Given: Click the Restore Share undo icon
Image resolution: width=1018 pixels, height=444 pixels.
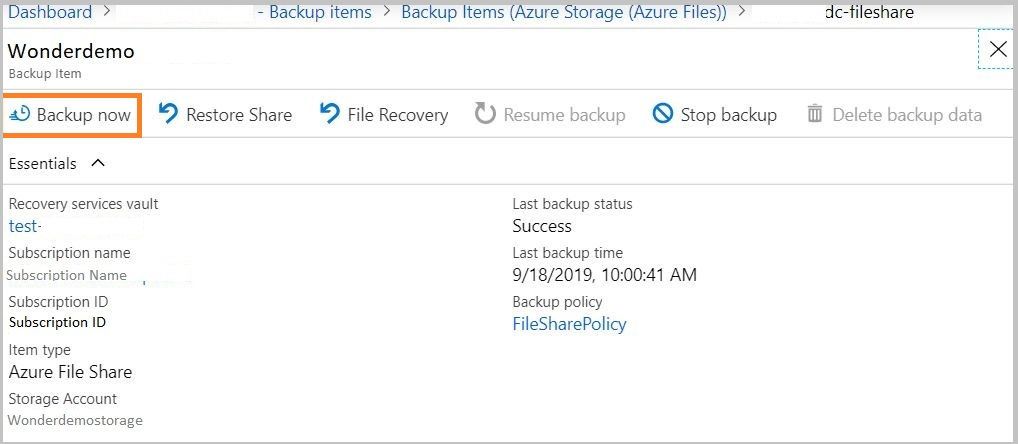Looking at the screenshot, I should pos(168,114).
